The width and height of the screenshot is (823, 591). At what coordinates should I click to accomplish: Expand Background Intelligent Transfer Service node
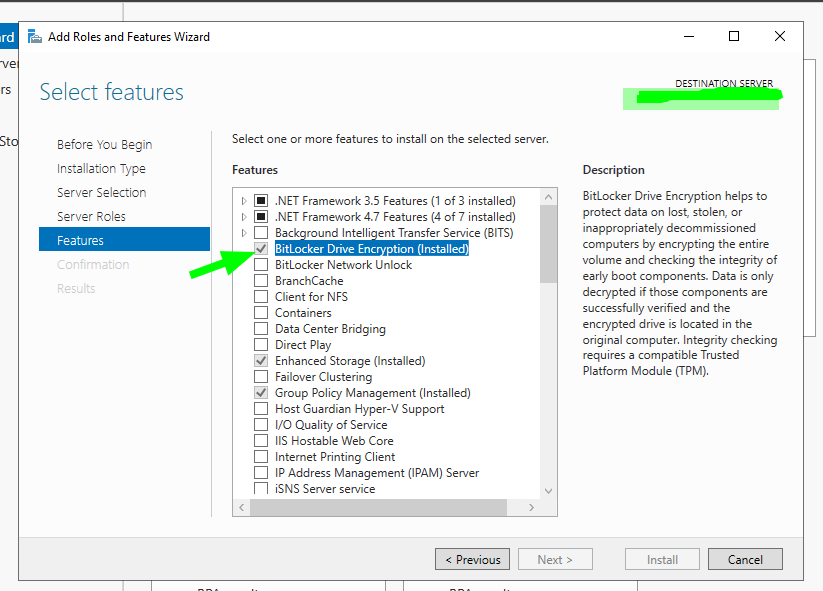point(244,233)
